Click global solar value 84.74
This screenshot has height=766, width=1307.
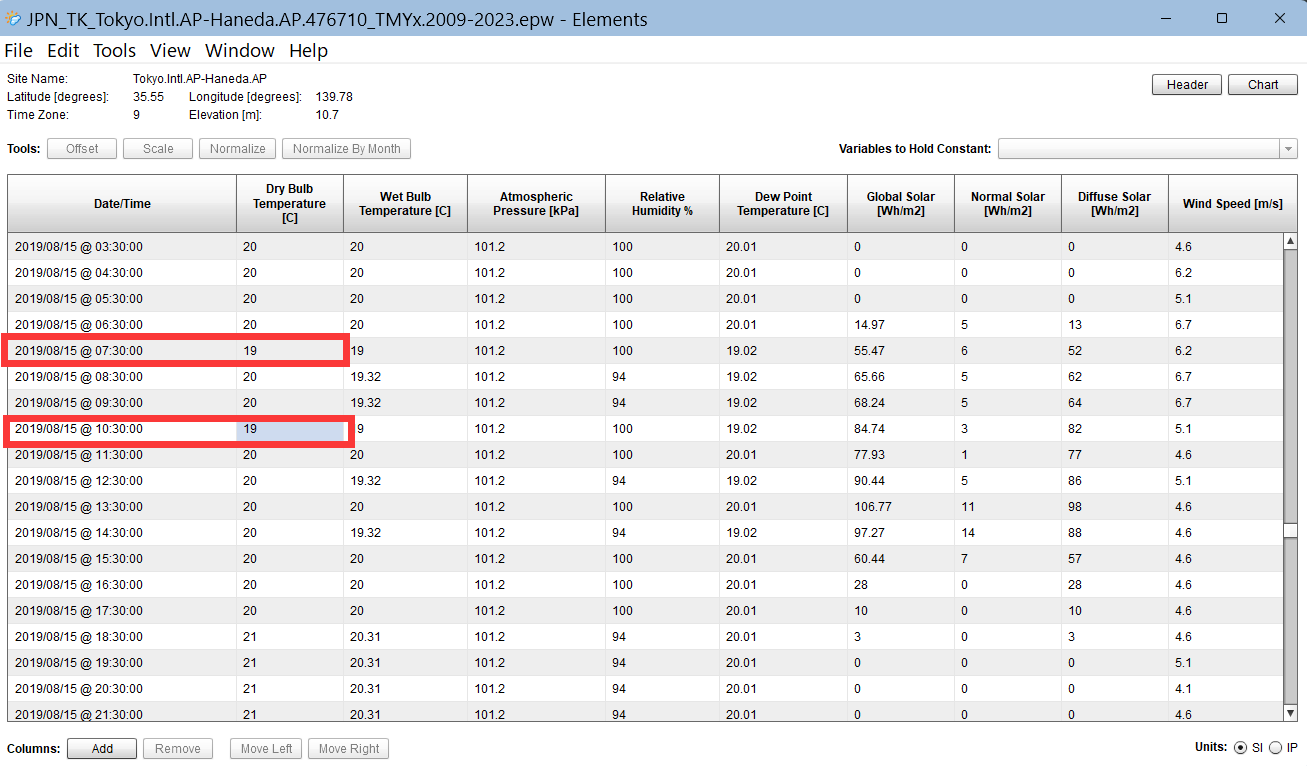click(901, 429)
